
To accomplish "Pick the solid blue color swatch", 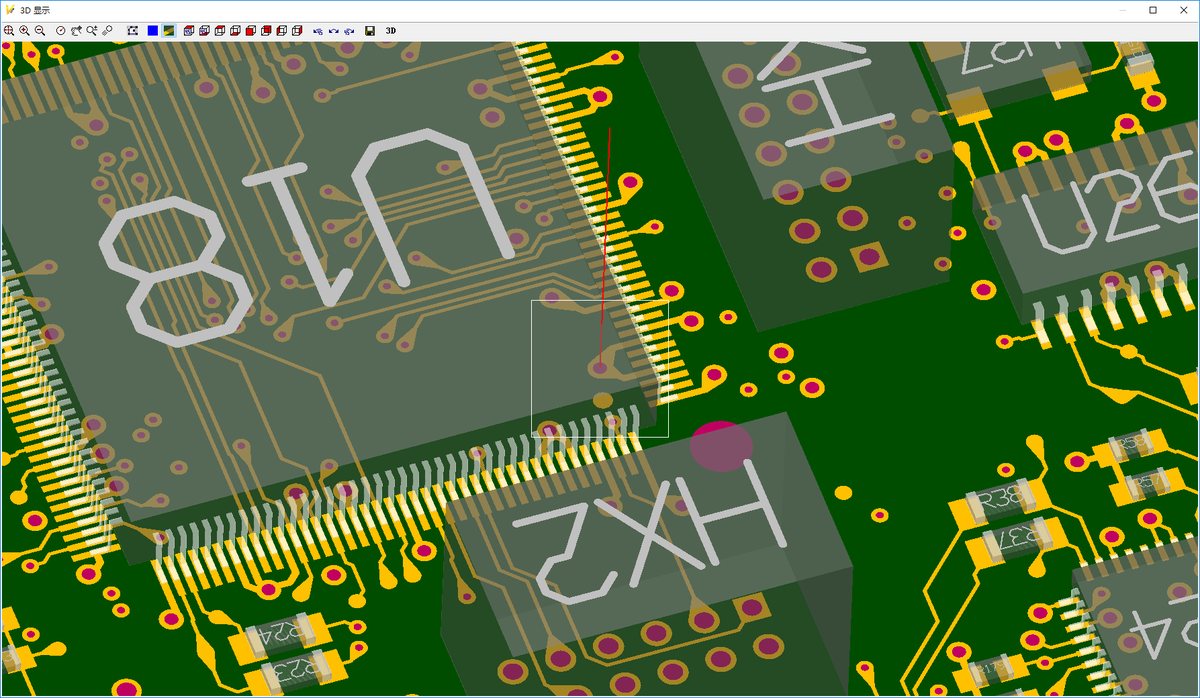I will pos(153,31).
